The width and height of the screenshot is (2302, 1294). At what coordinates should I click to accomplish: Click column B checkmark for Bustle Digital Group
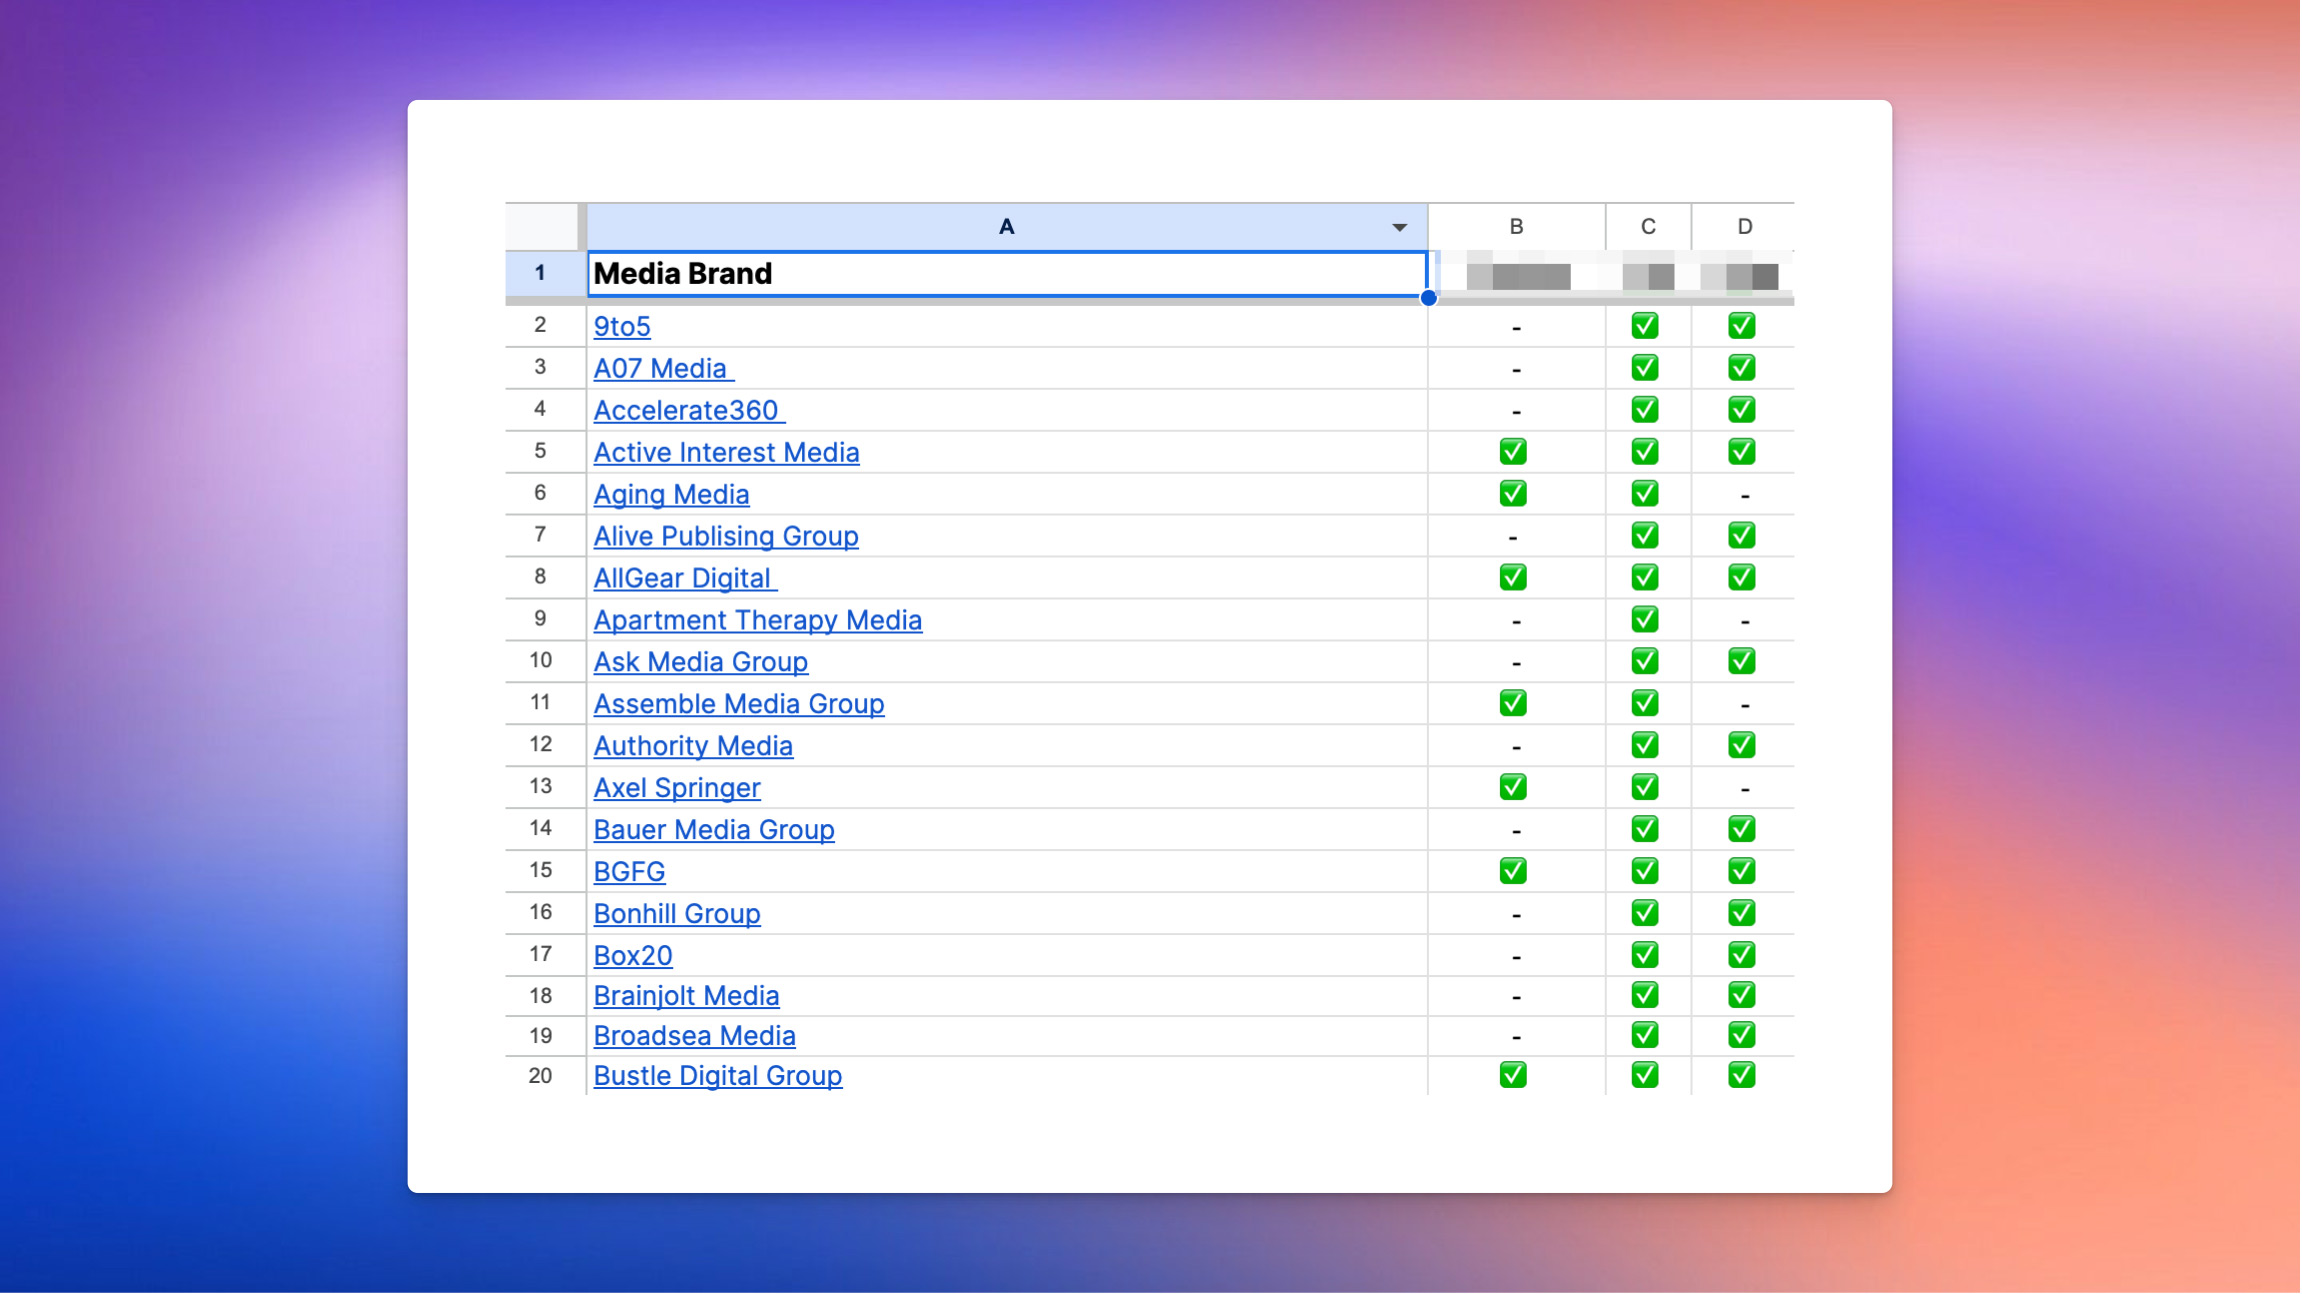pyautogui.click(x=1513, y=1076)
